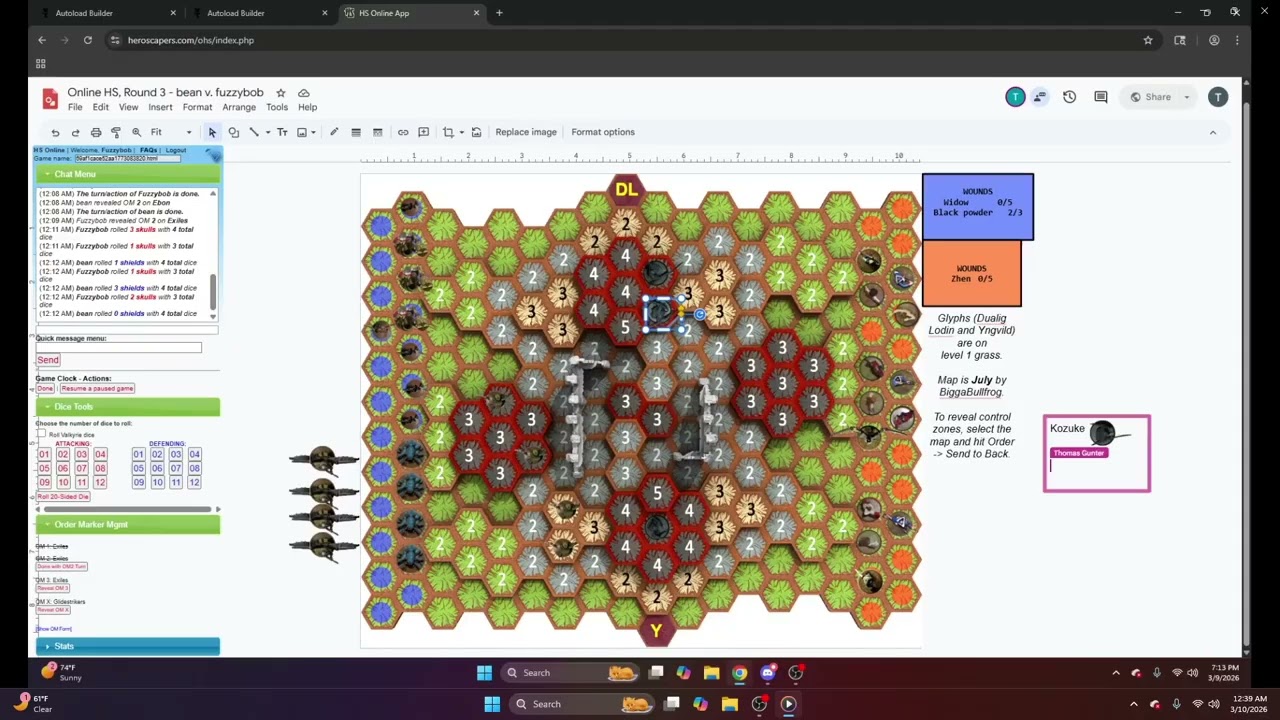
Task: Switch to HS Online App tab
Action: point(412,13)
